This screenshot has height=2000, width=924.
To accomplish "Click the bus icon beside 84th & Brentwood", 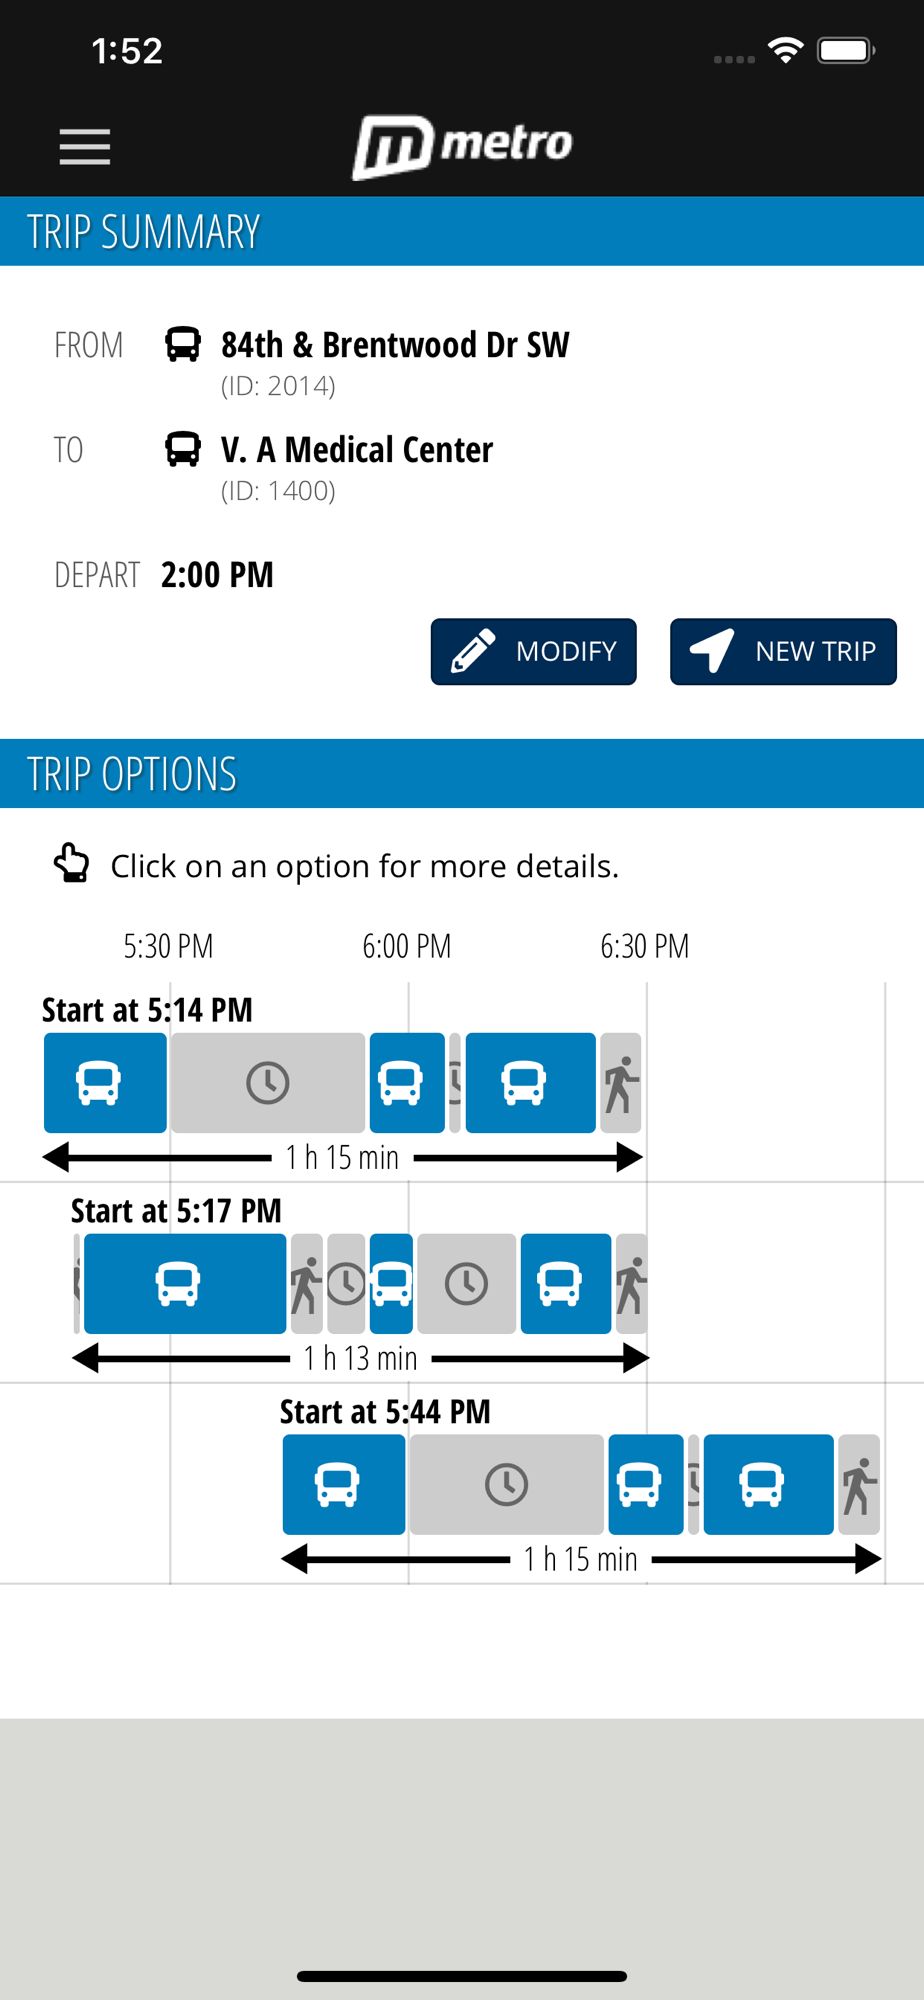I will [183, 344].
